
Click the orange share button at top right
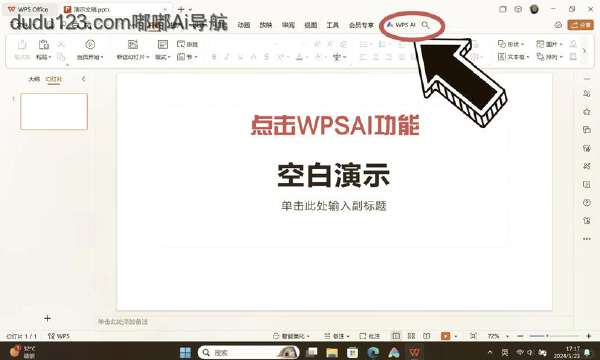pos(580,25)
